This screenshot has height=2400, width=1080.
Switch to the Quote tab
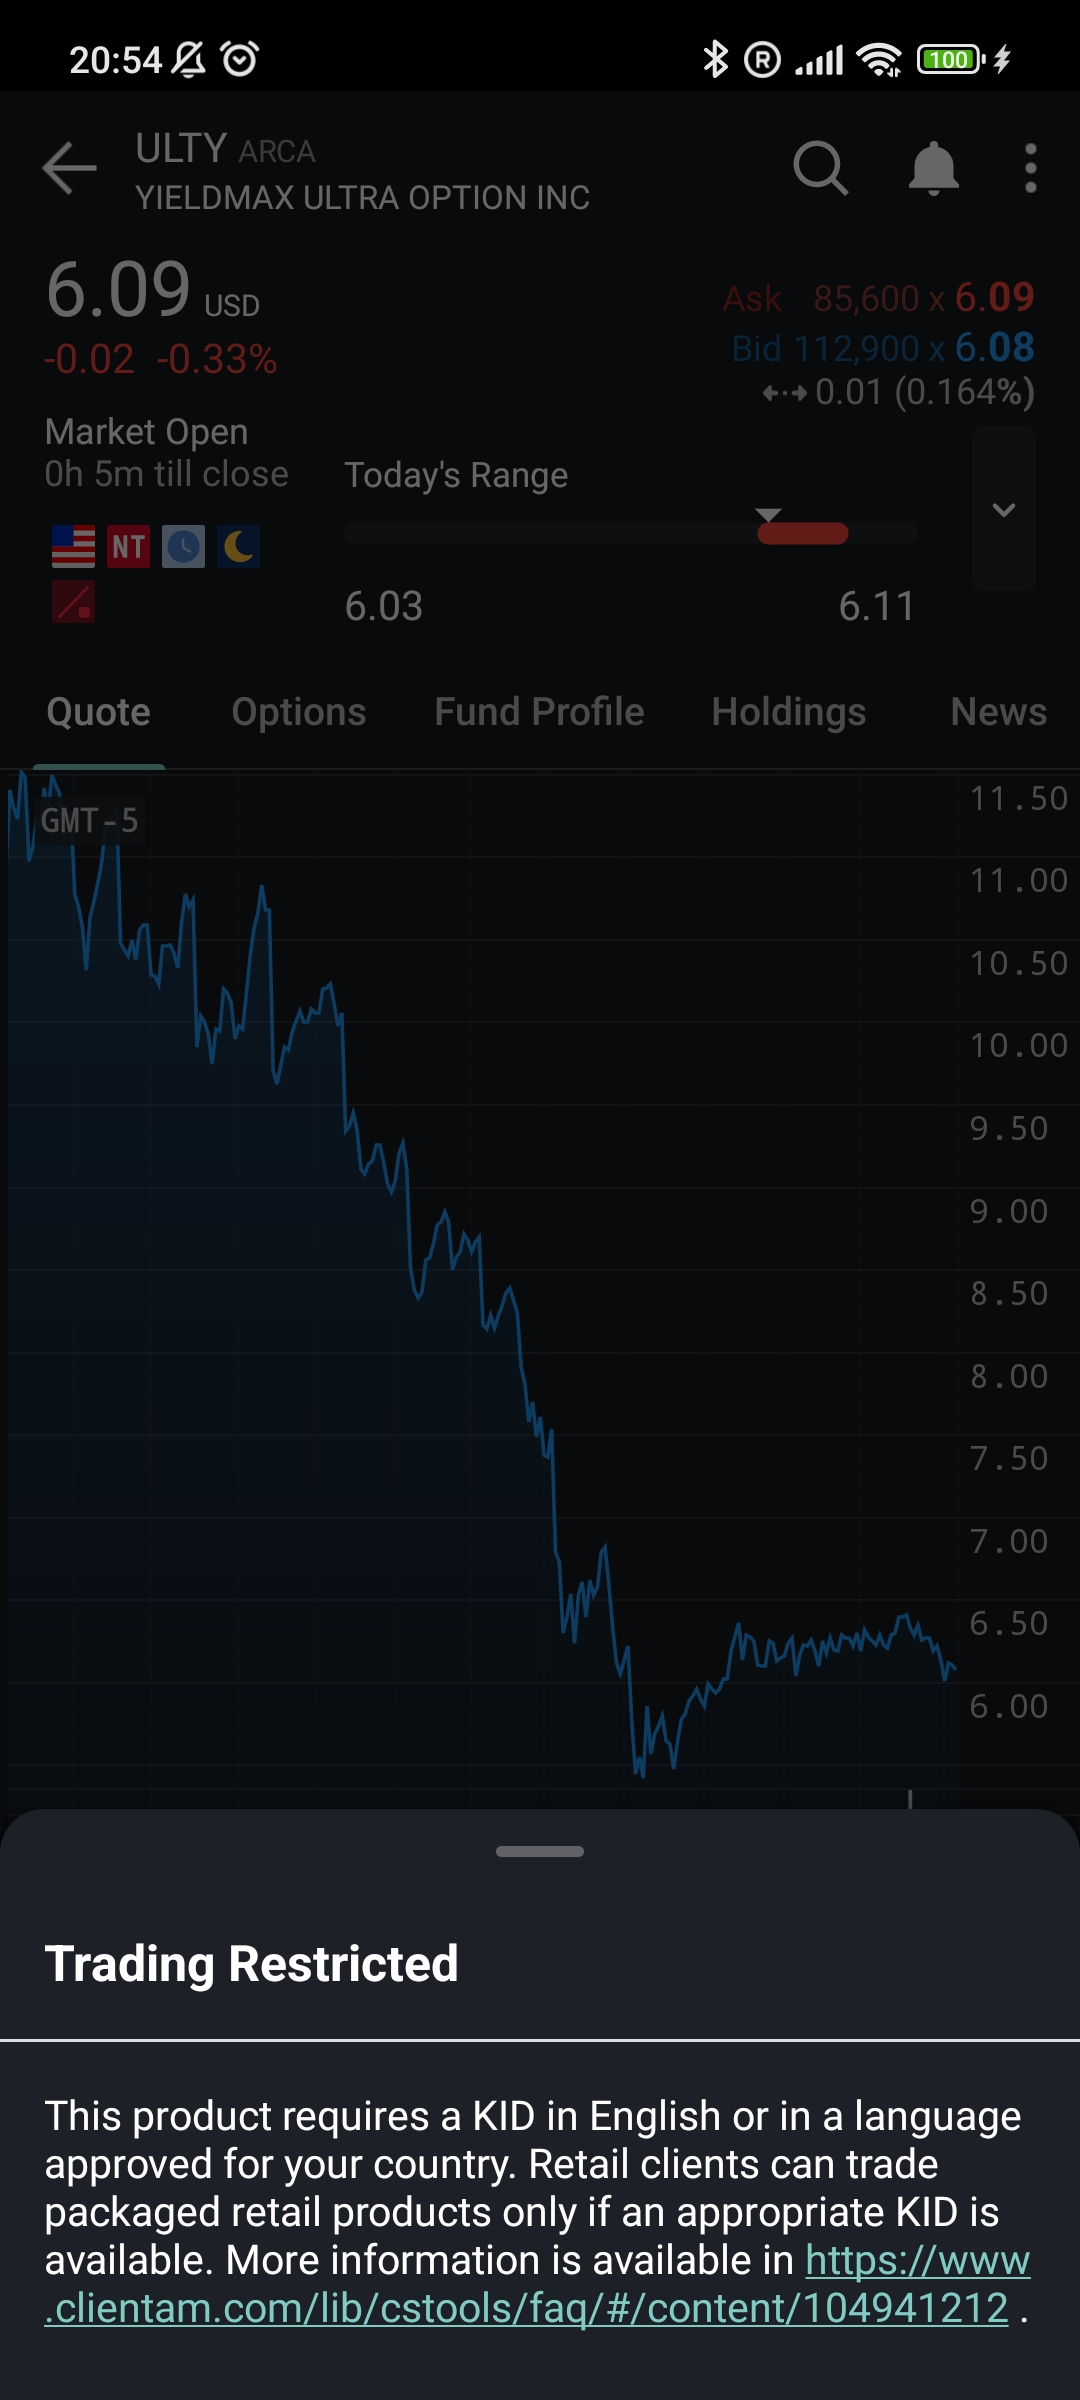(x=98, y=712)
